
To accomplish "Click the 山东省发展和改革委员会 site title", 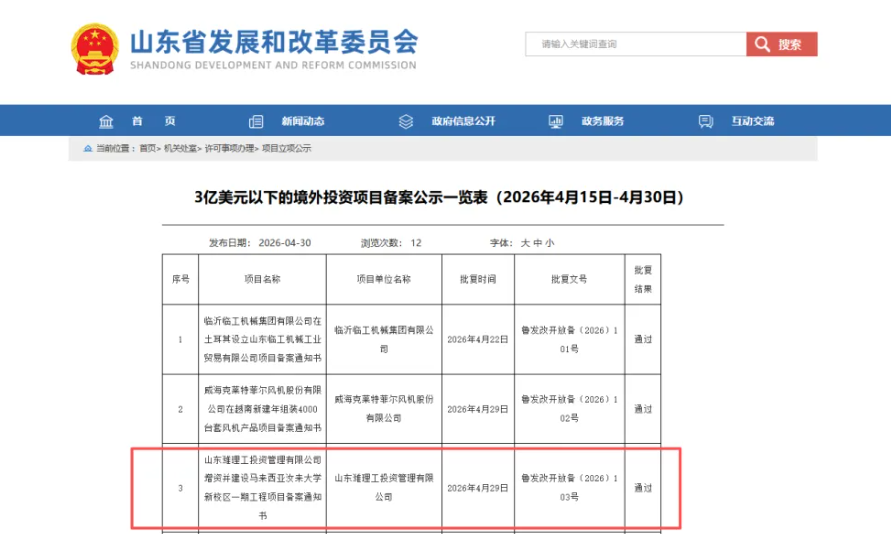I will point(274,42).
